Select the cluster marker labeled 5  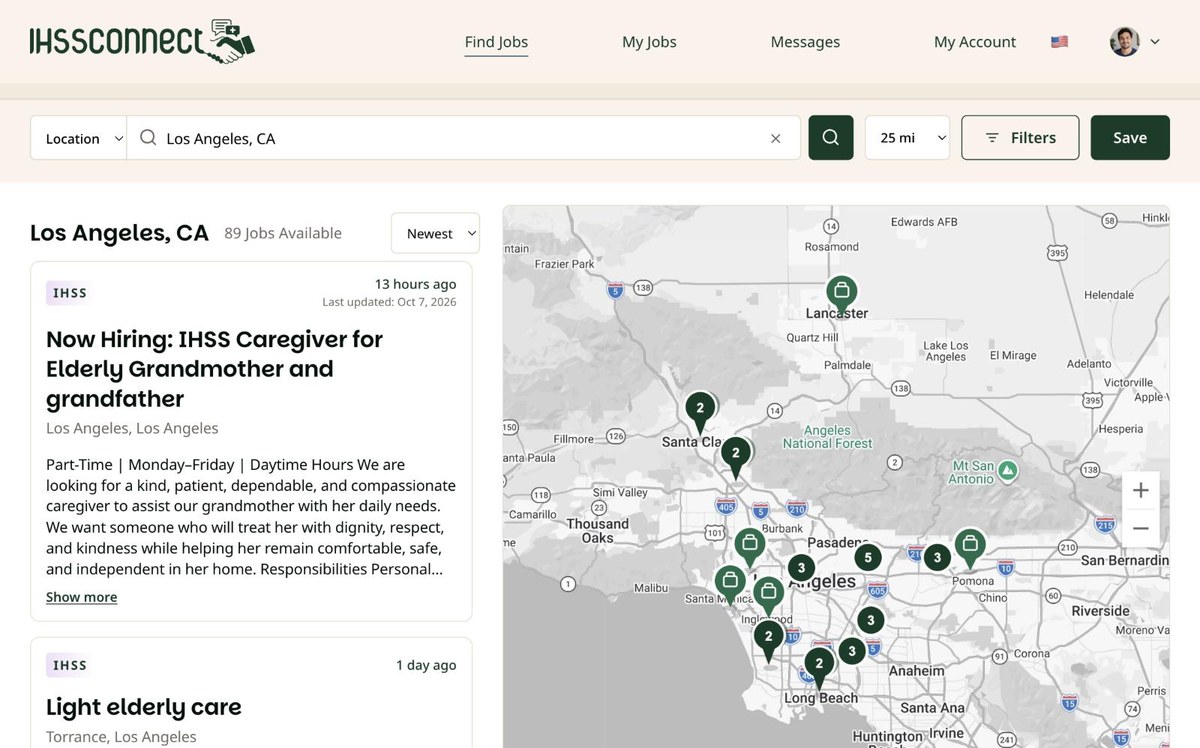[868, 557]
